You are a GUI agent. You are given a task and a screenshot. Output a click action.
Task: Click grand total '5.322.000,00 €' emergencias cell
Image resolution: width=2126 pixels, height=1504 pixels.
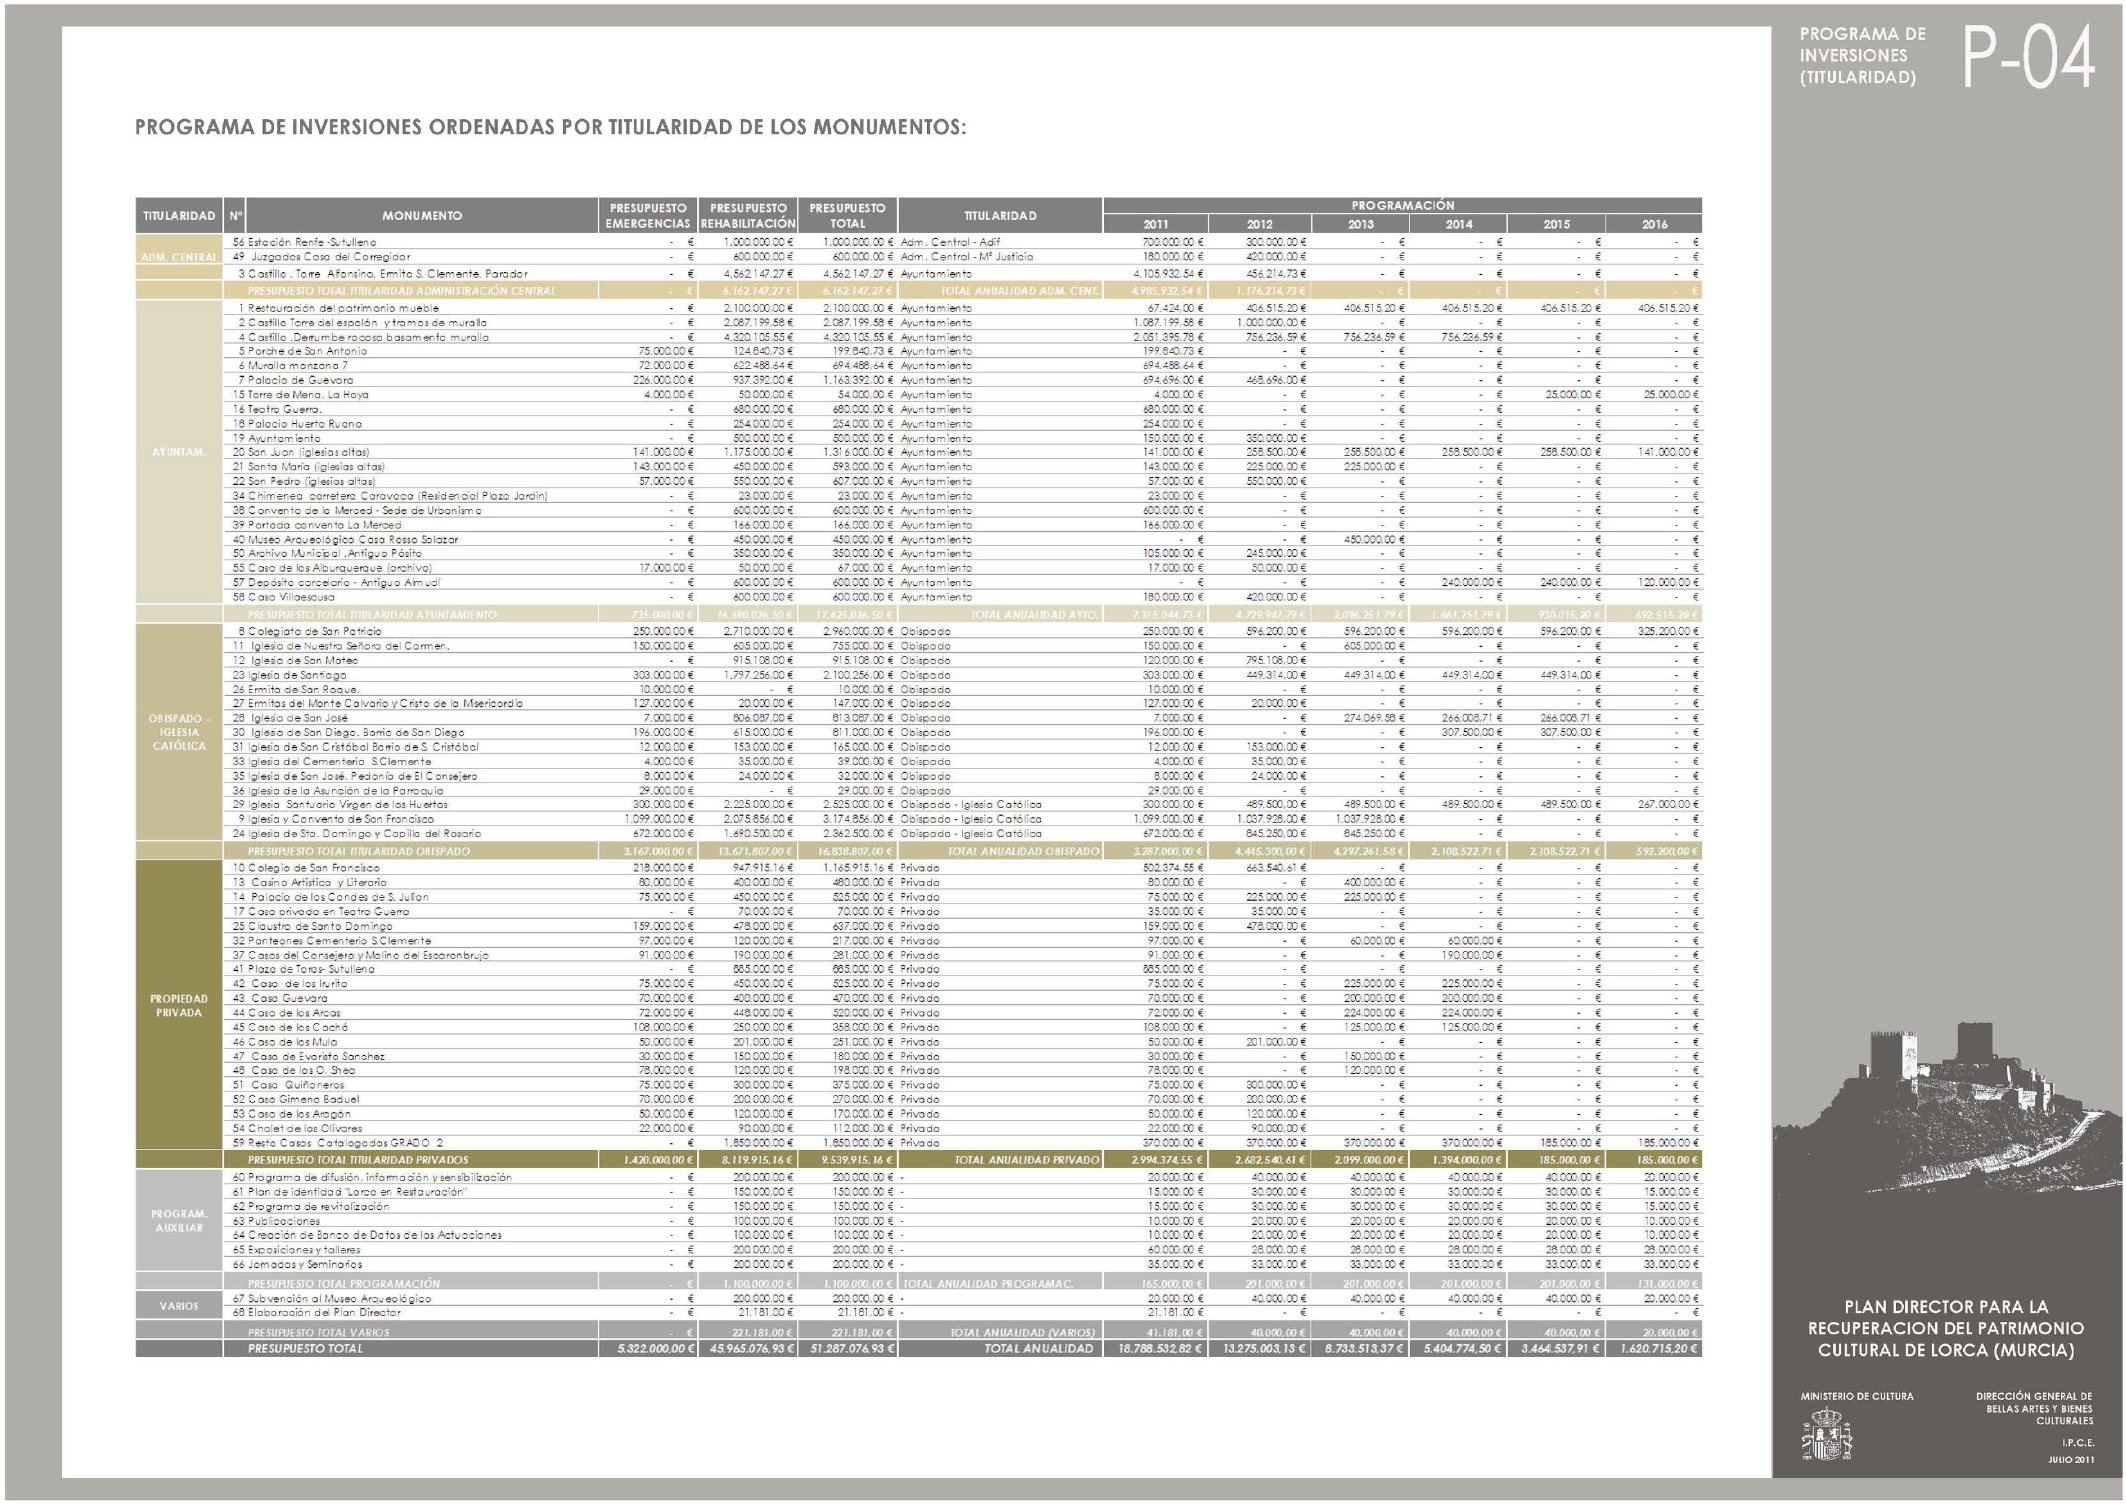pyautogui.click(x=647, y=1349)
